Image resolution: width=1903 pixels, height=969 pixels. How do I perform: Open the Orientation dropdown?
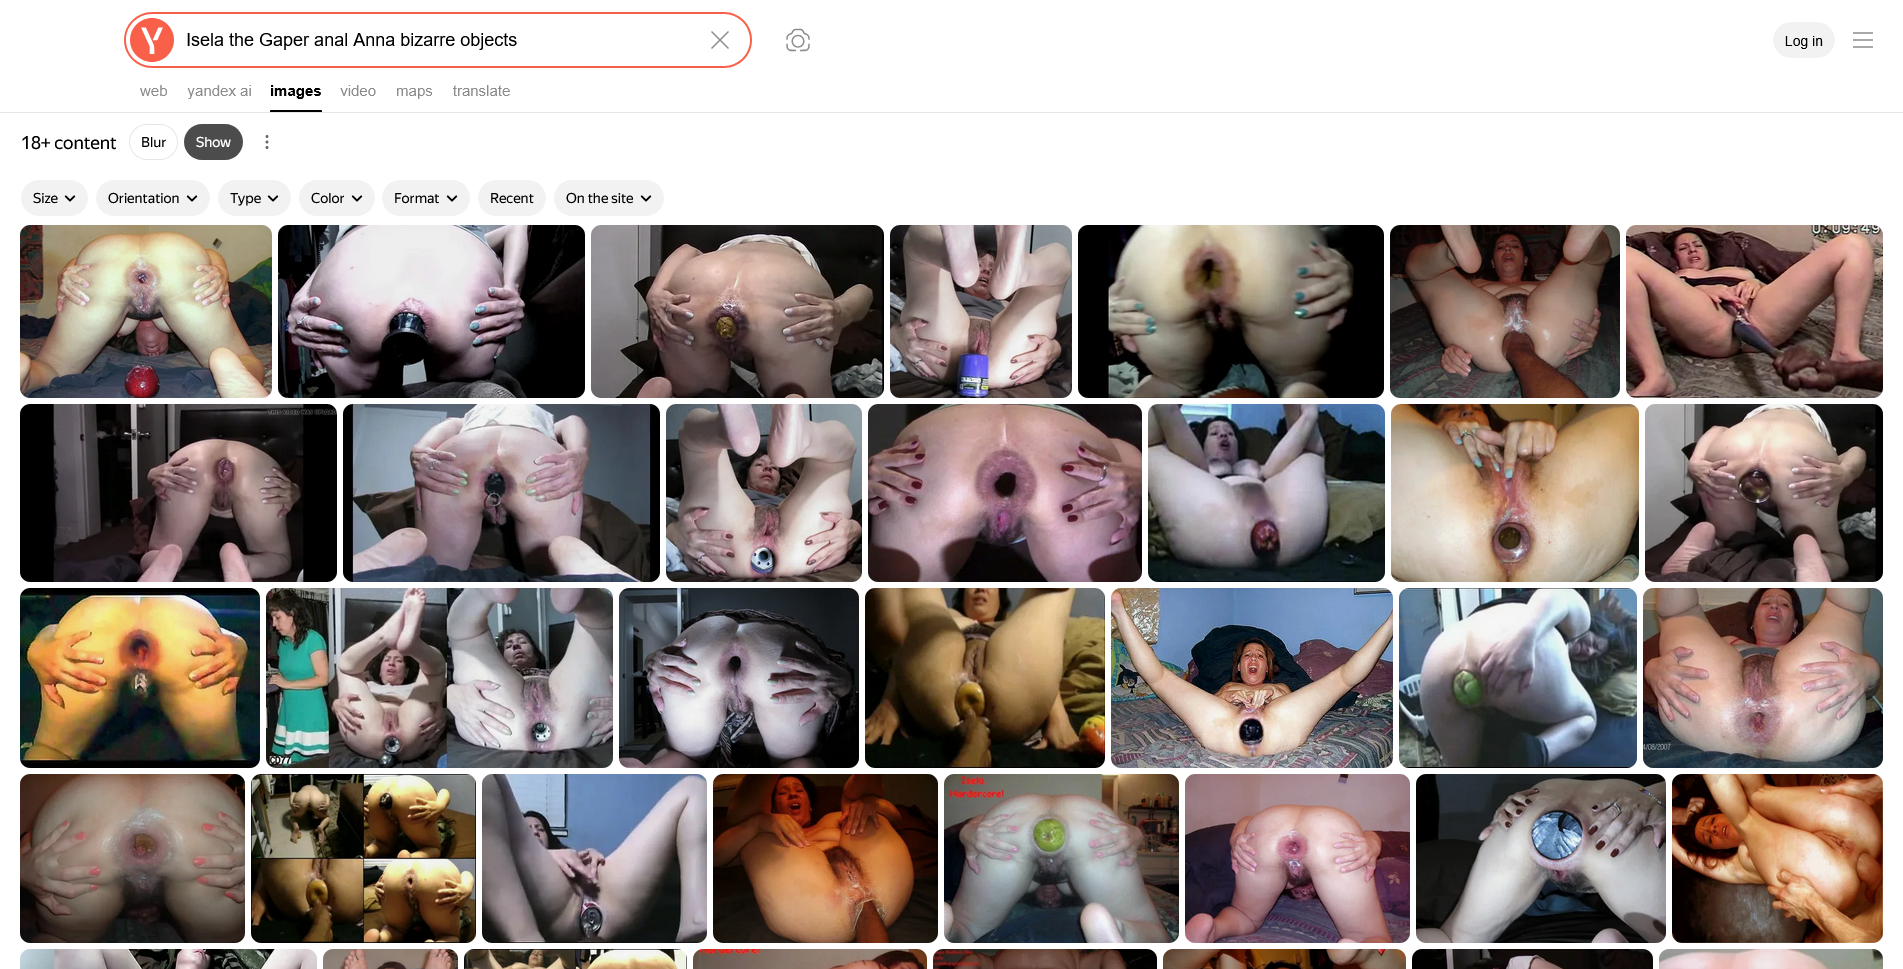pyautogui.click(x=152, y=198)
